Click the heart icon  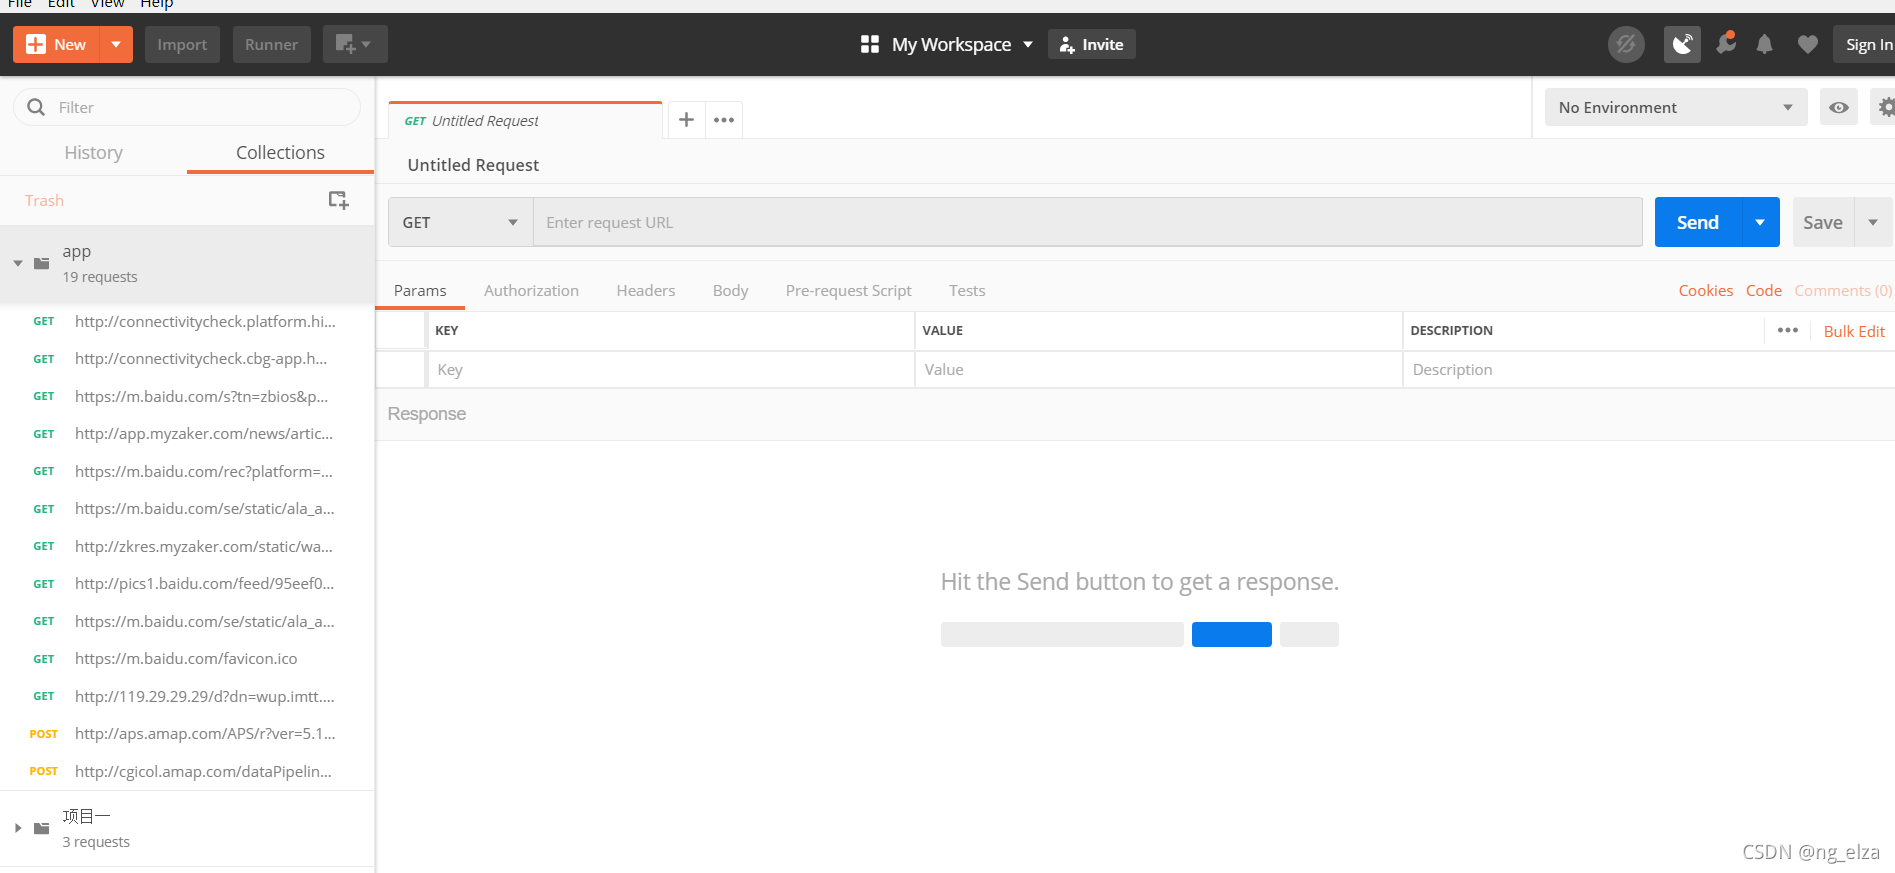coord(1807,44)
